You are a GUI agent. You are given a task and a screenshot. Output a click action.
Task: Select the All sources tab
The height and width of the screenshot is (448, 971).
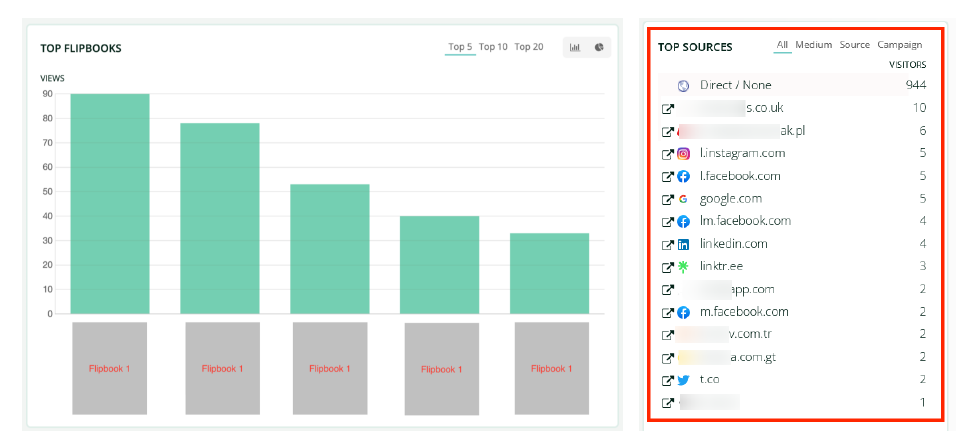click(782, 45)
